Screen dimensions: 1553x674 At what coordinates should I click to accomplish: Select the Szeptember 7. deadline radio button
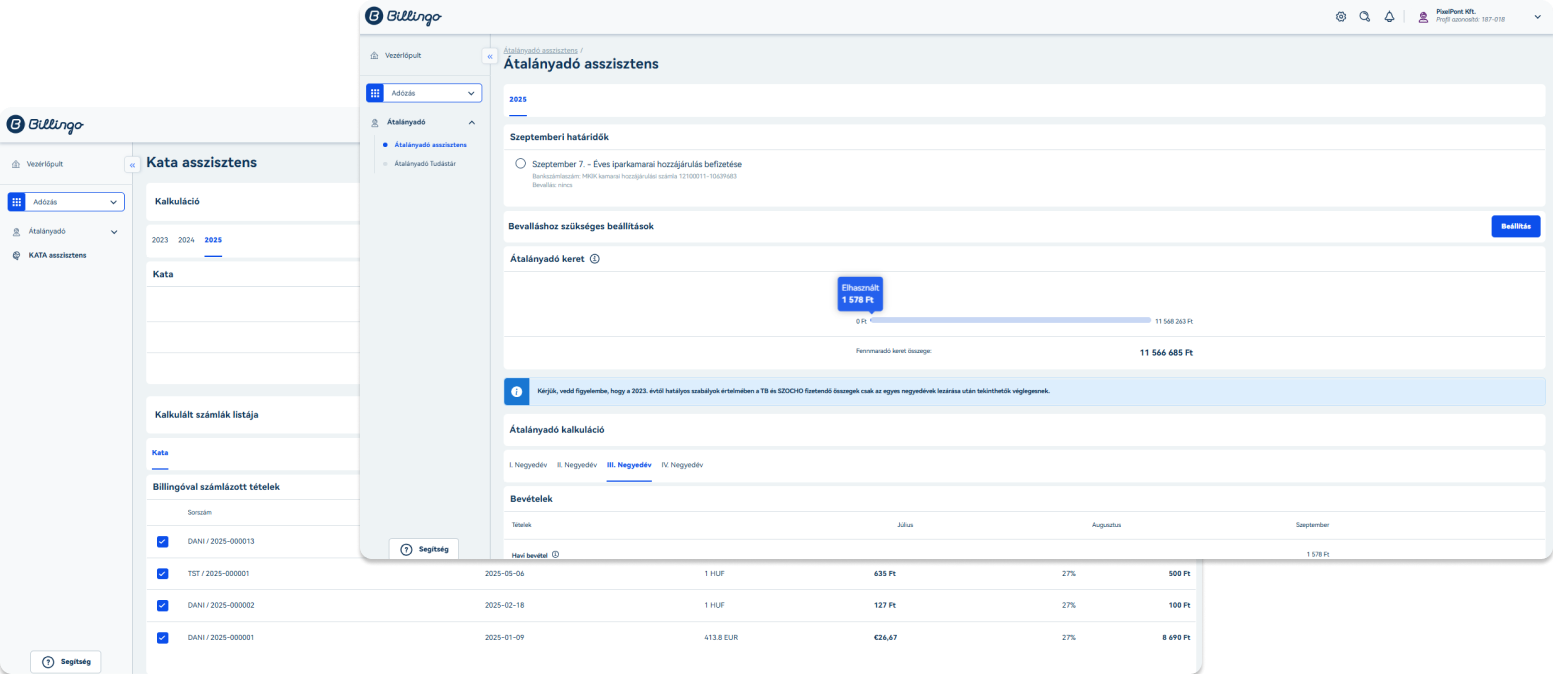coord(520,163)
